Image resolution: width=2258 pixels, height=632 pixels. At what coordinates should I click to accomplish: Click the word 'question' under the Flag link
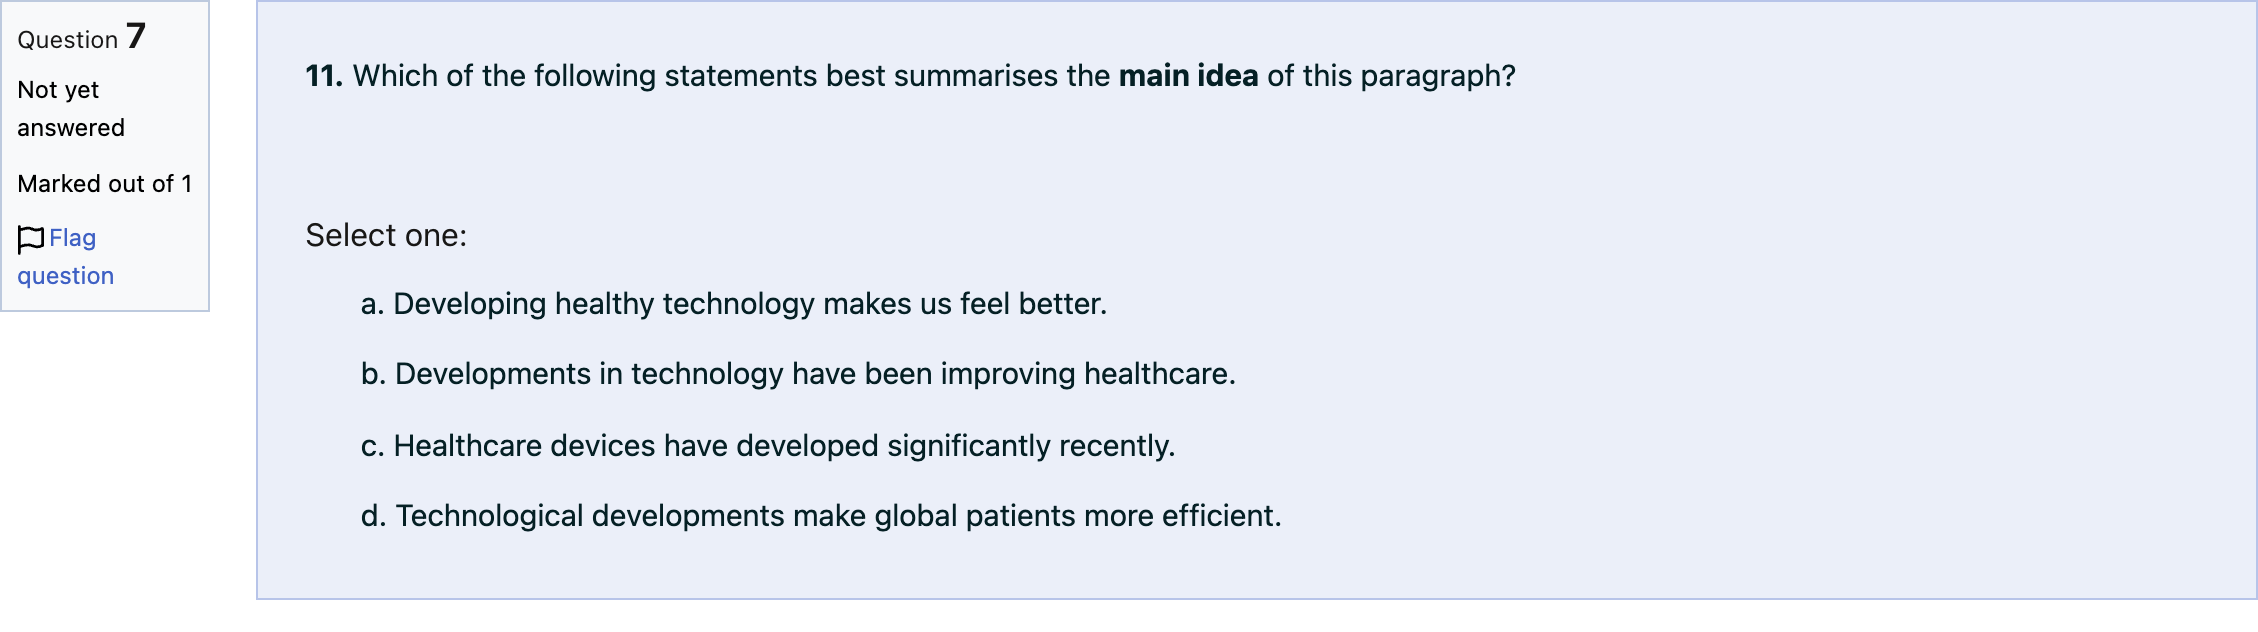pyautogui.click(x=66, y=277)
